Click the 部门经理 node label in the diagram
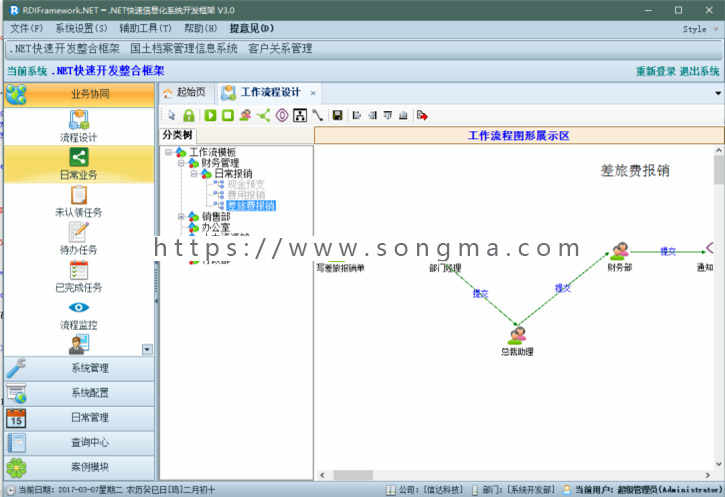725x497 pixels. (445, 268)
